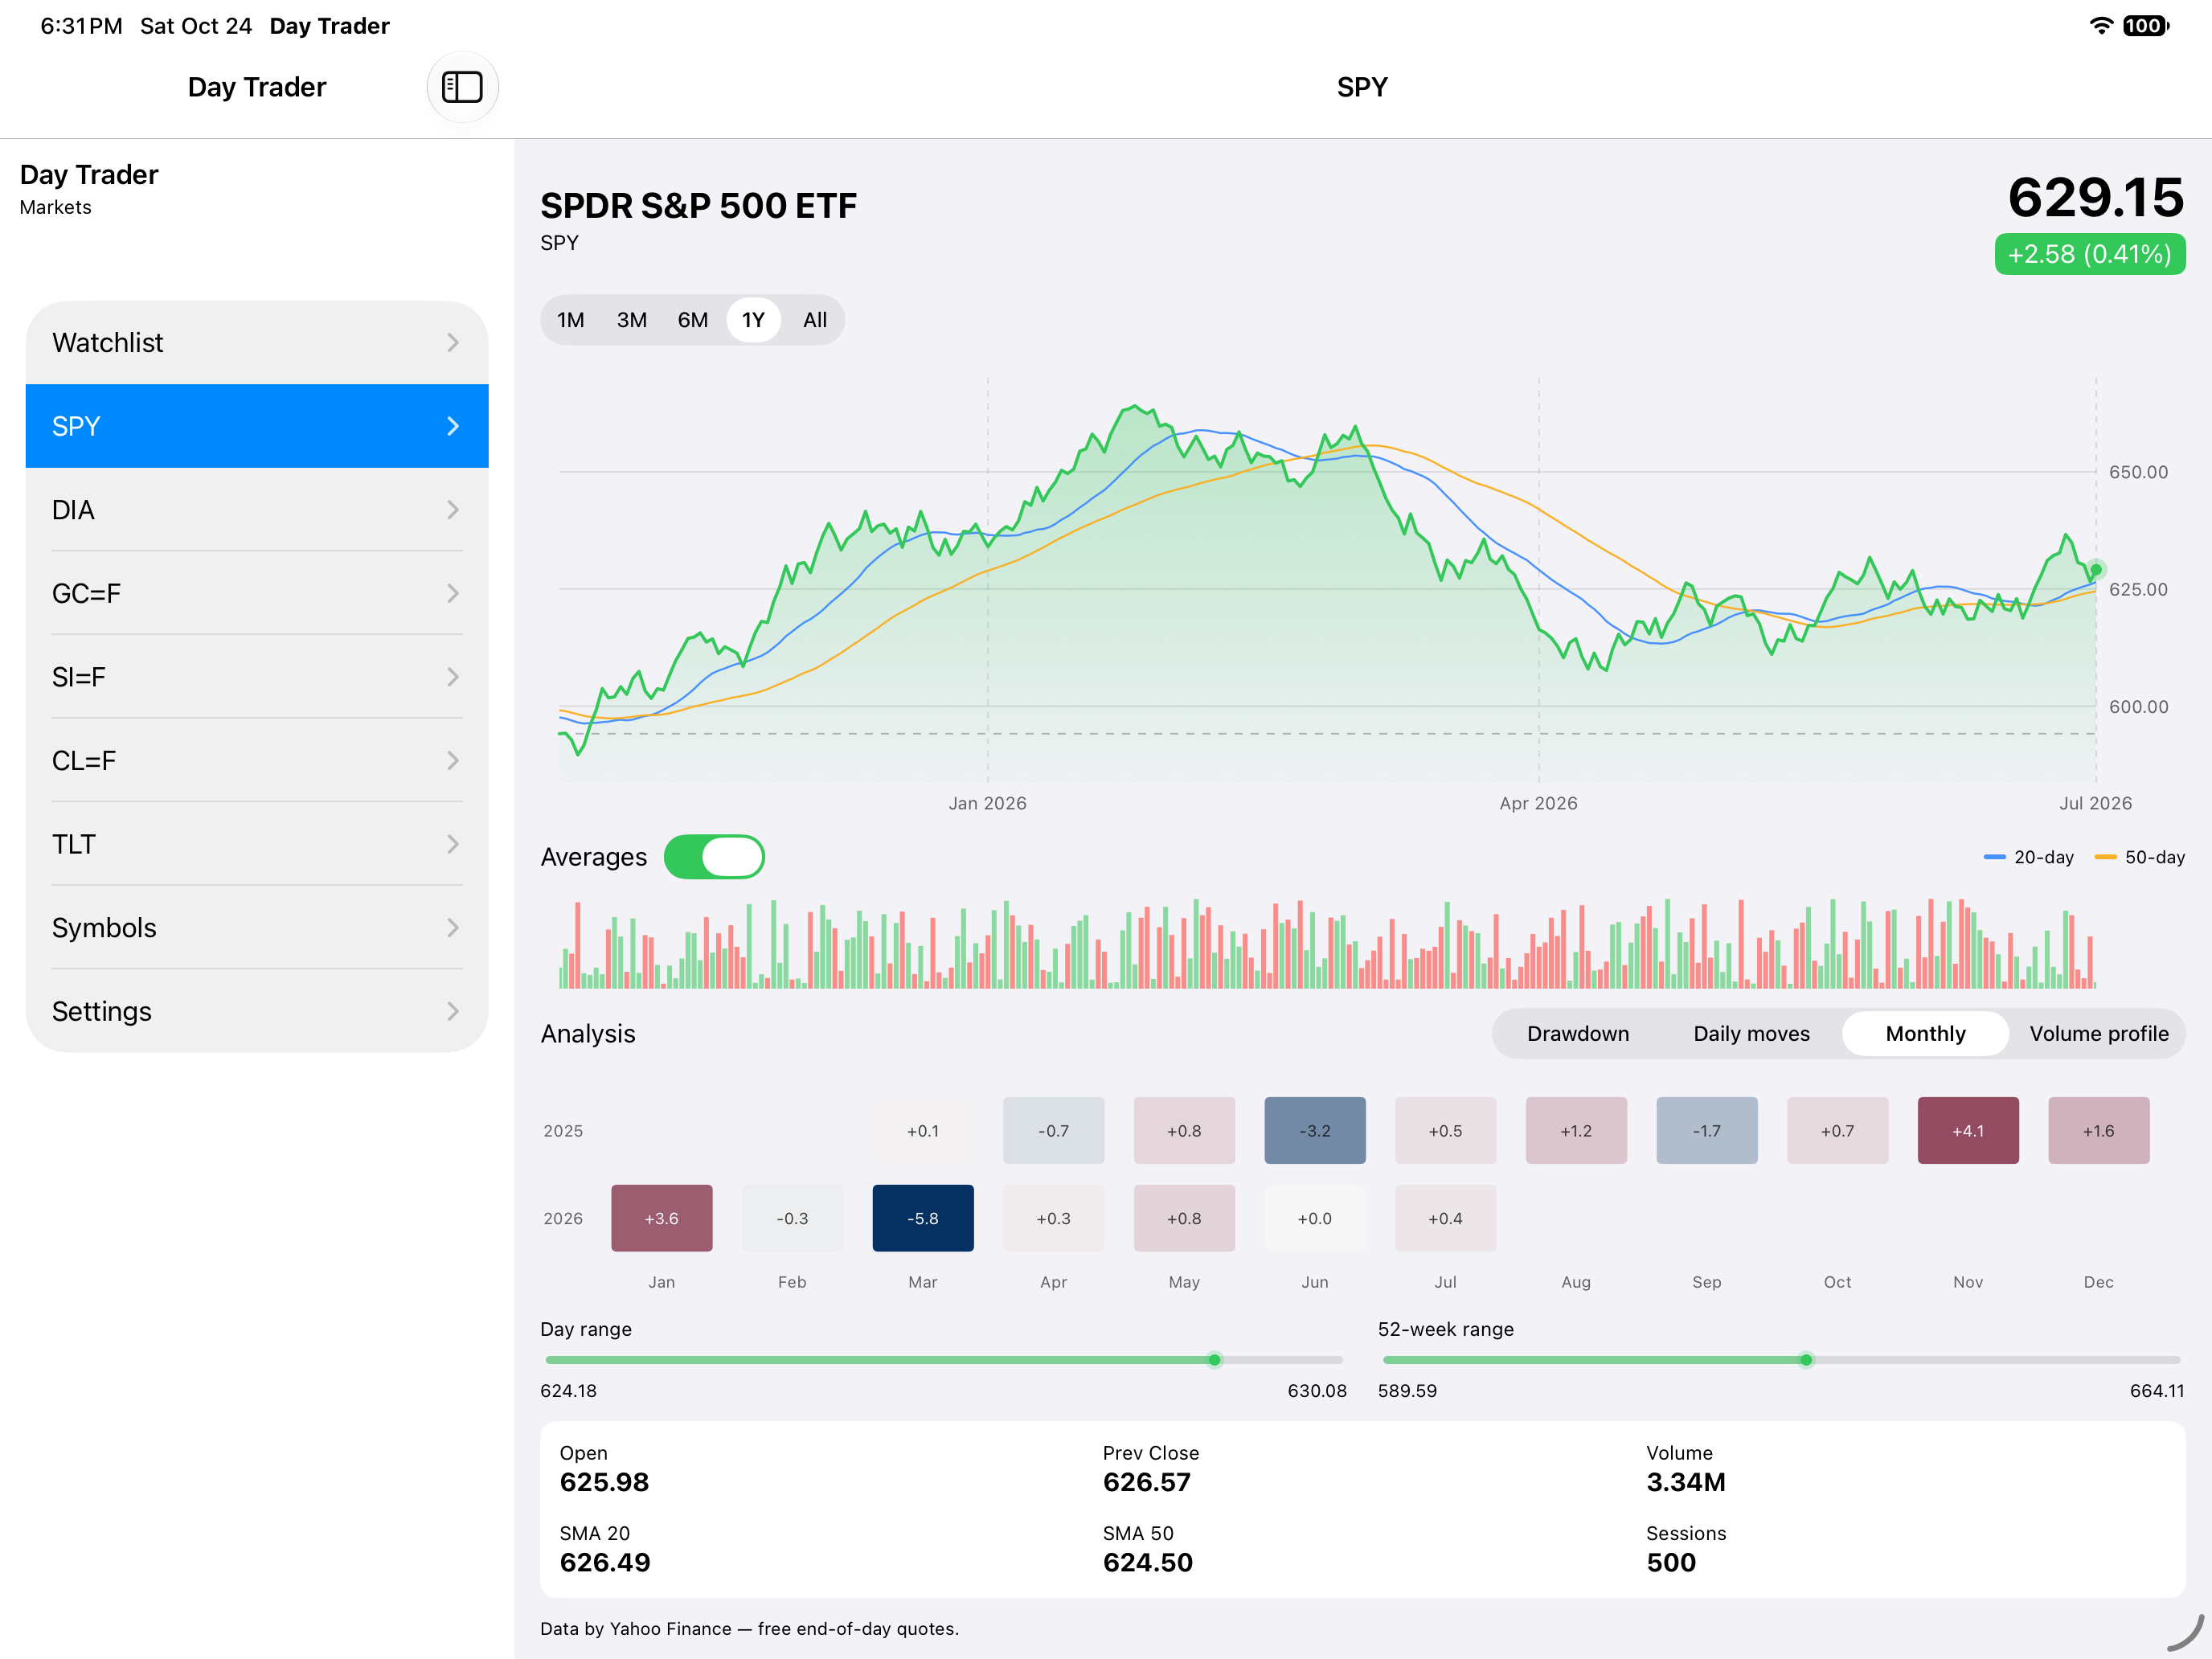Image resolution: width=2212 pixels, height=1659 pixels.
Task: Click the Volume value 3.34M
Action: tap(1686, 1483)
